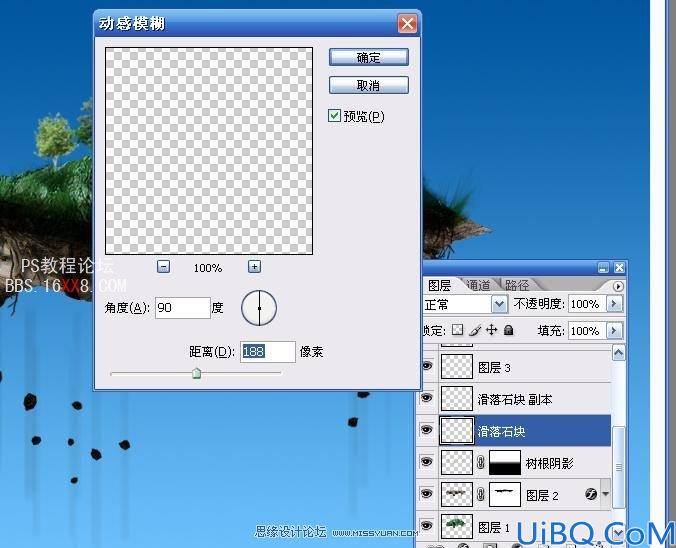
Task: Hide the 滑落石块 layer
Action: pos(426,430)
